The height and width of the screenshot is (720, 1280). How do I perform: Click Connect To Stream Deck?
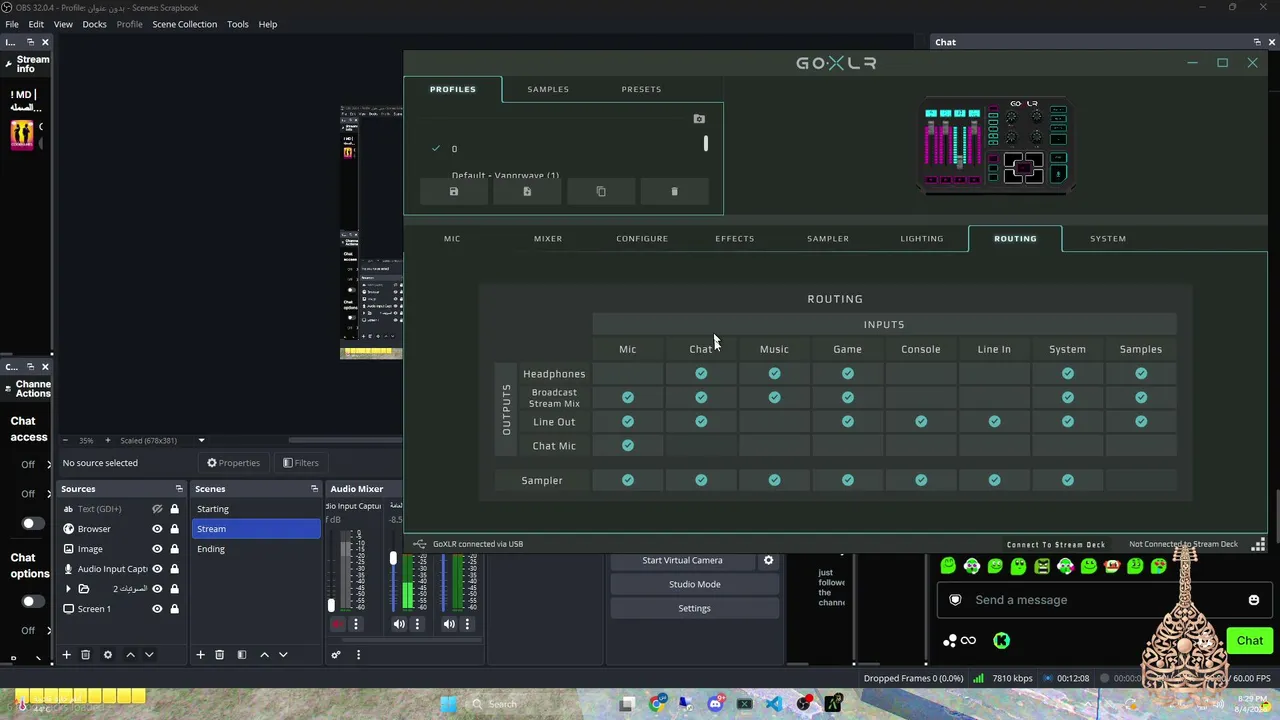click(x=1056, y=545)
